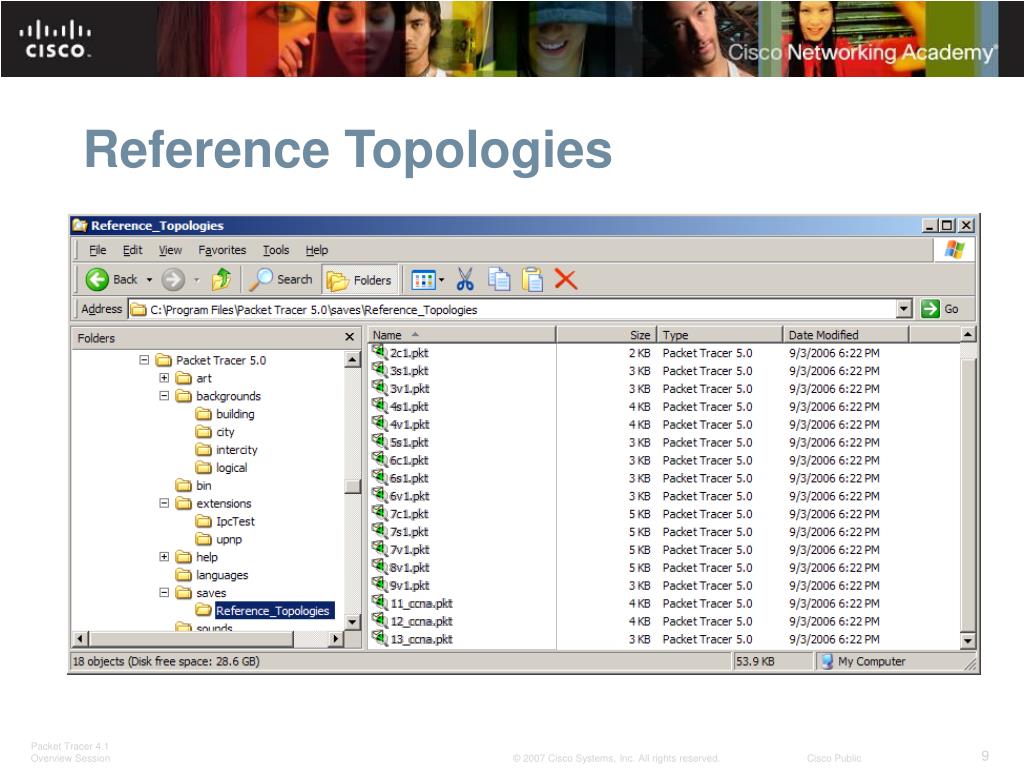Open the Favorites menu
The image size is (1024, 768).
coord(222,250)
